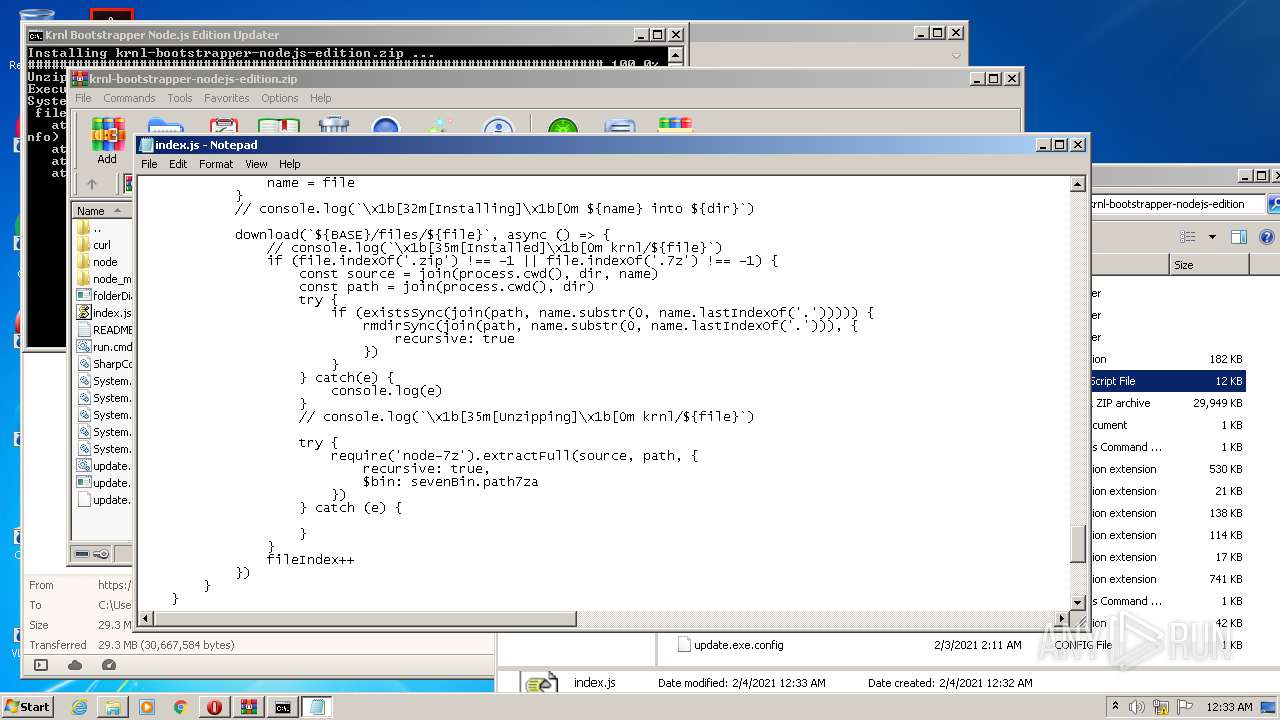
Task: Open Internet Explorer from taskbar
Action: point(79,707)
